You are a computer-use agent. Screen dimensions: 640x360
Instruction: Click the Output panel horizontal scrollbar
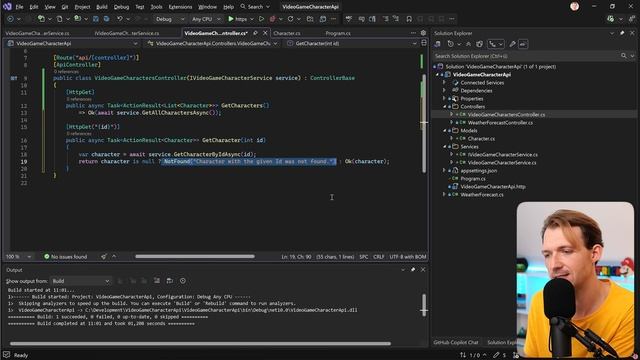point(200,343)
